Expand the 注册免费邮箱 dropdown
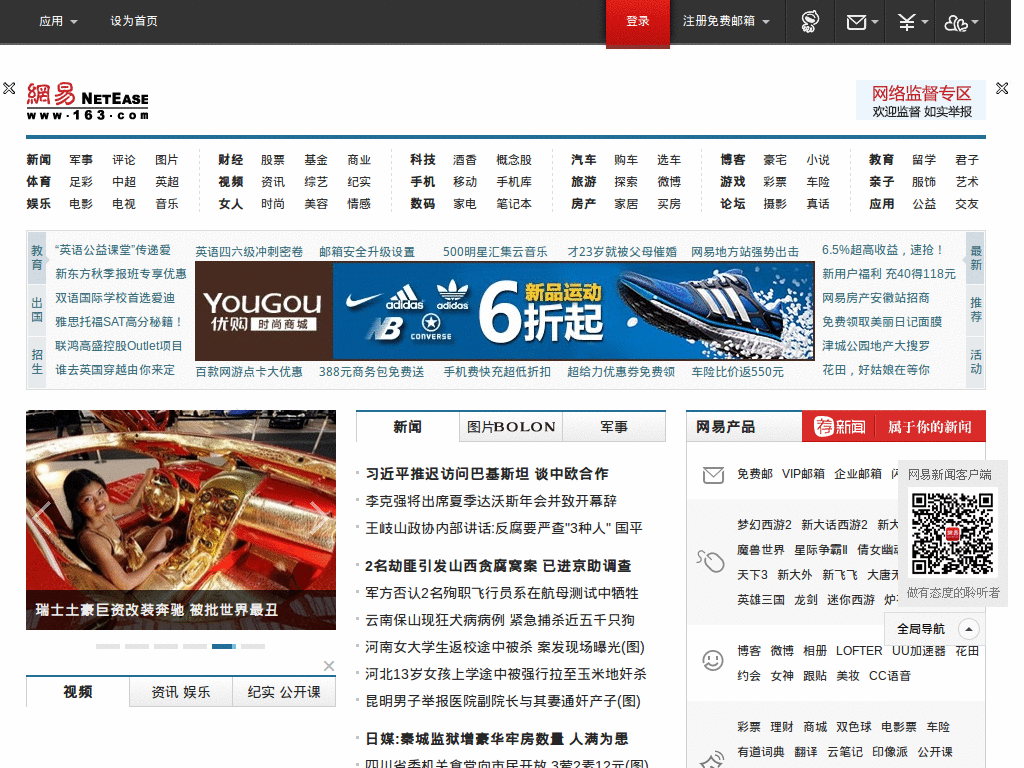1024x768 pixels. [726, 21]
